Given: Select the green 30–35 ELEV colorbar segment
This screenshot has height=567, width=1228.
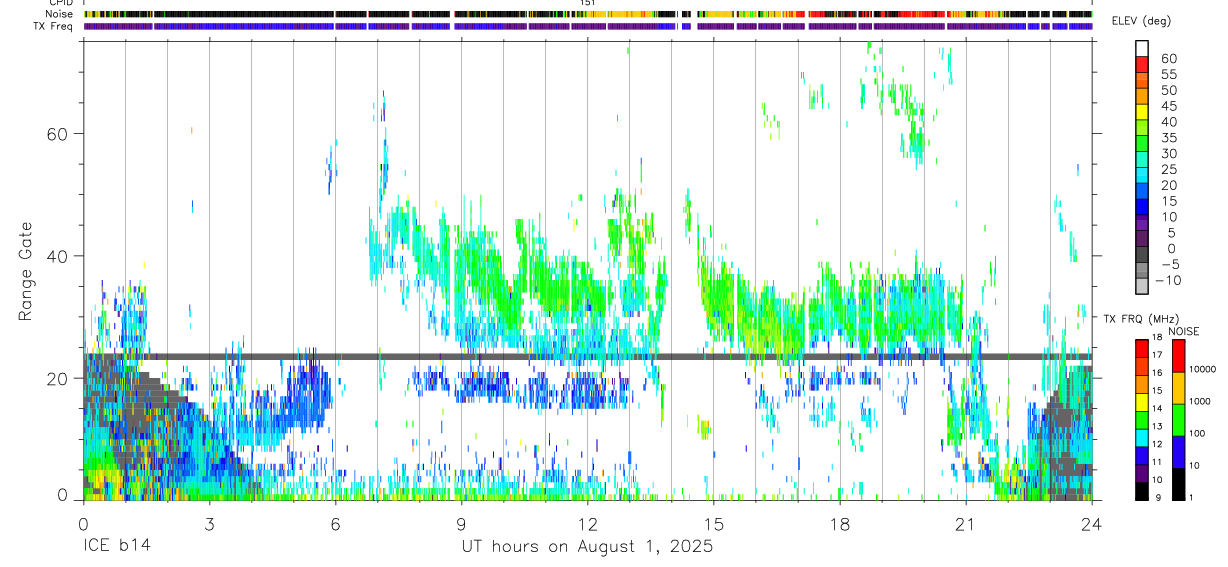Looking at the screenshot, I should pyautogui.click(x=1143, y=145).
